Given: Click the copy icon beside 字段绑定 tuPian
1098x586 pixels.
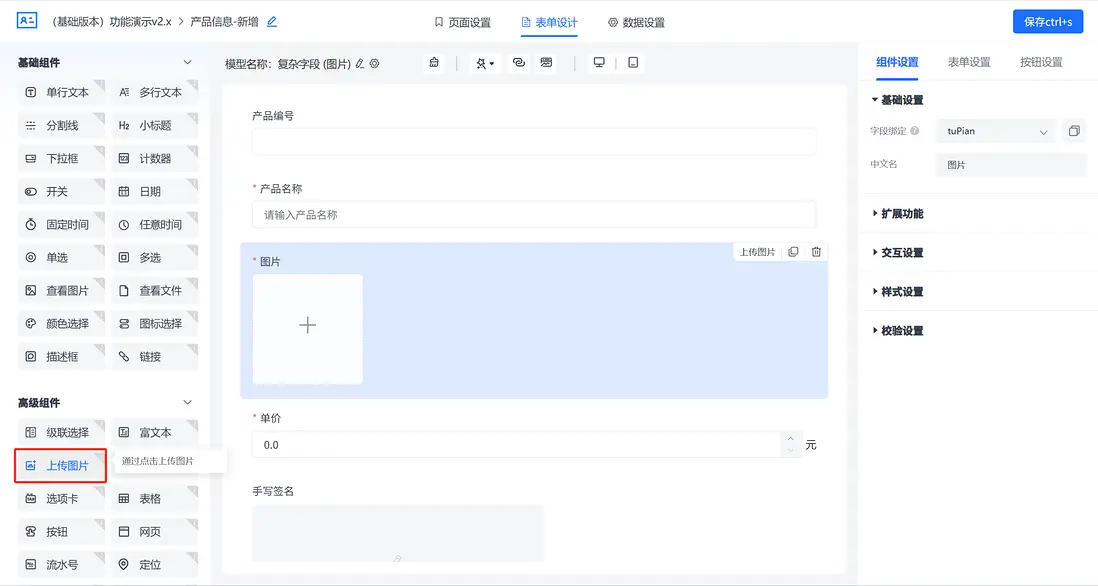Looking at the screenshot, I should coord(1076,130).
